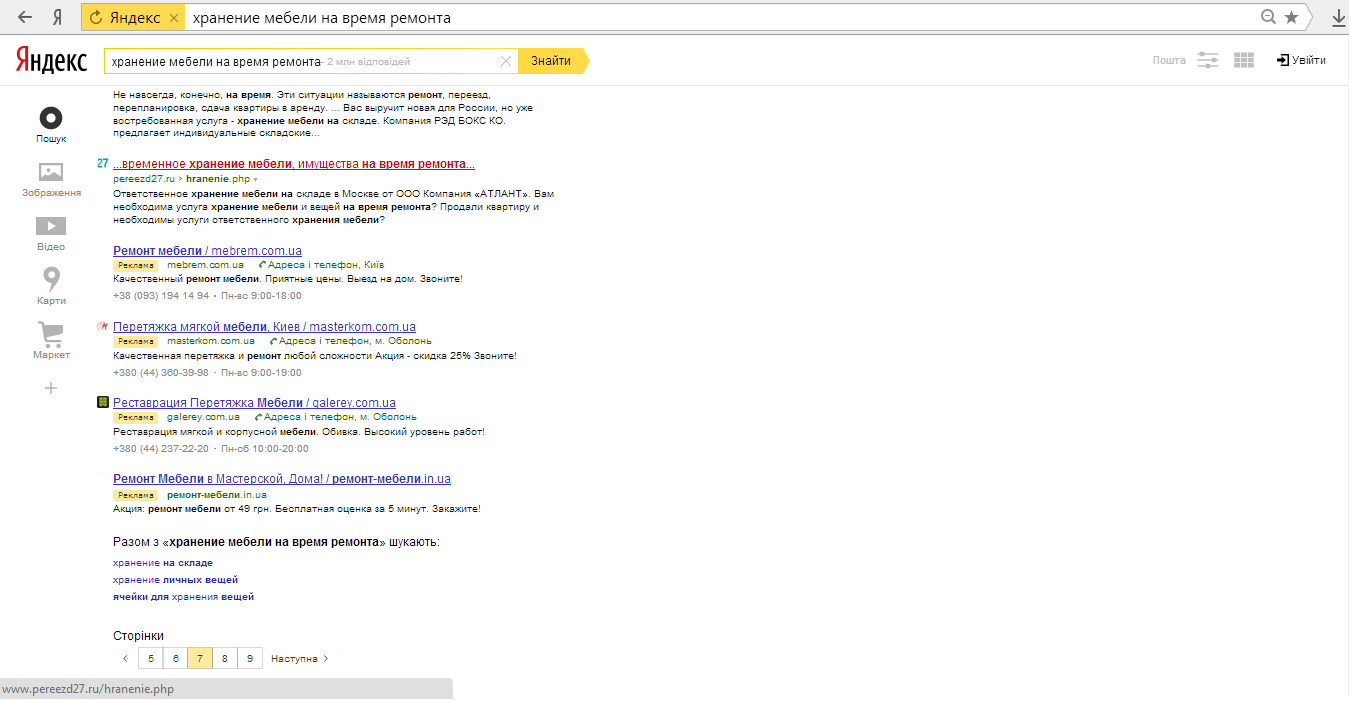The image size is (1349, 701).
Task: Click the phone +380 (44) 360-39-98
Action: (161, 372)
